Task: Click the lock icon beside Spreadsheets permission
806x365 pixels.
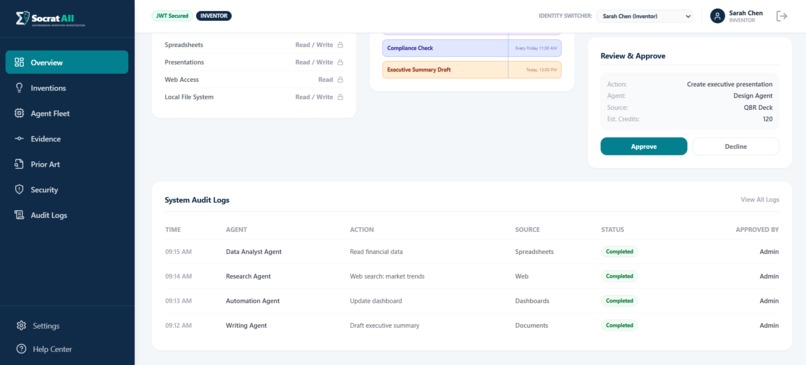Action: pyautogui.click(x=340, y=45)
